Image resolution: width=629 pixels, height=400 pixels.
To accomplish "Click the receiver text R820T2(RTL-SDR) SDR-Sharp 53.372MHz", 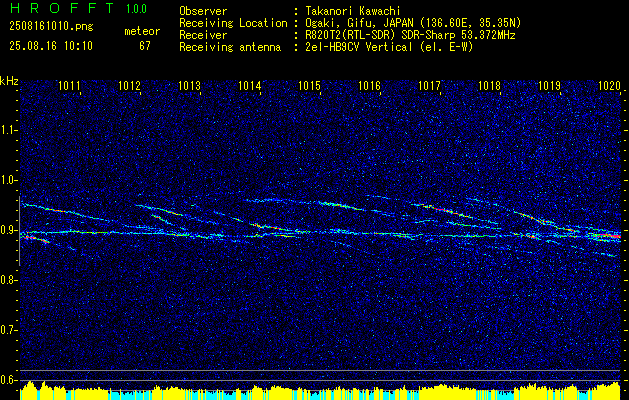I will (411, 35).
